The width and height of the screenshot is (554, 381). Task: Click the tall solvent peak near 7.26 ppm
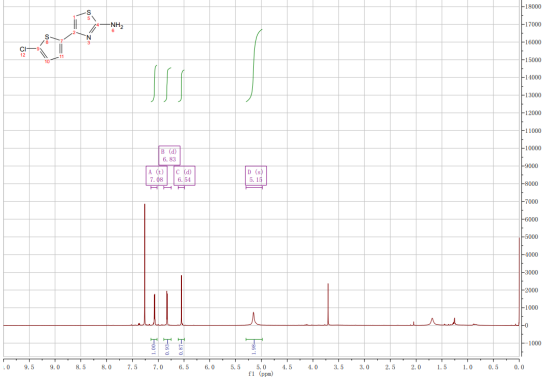145,264
